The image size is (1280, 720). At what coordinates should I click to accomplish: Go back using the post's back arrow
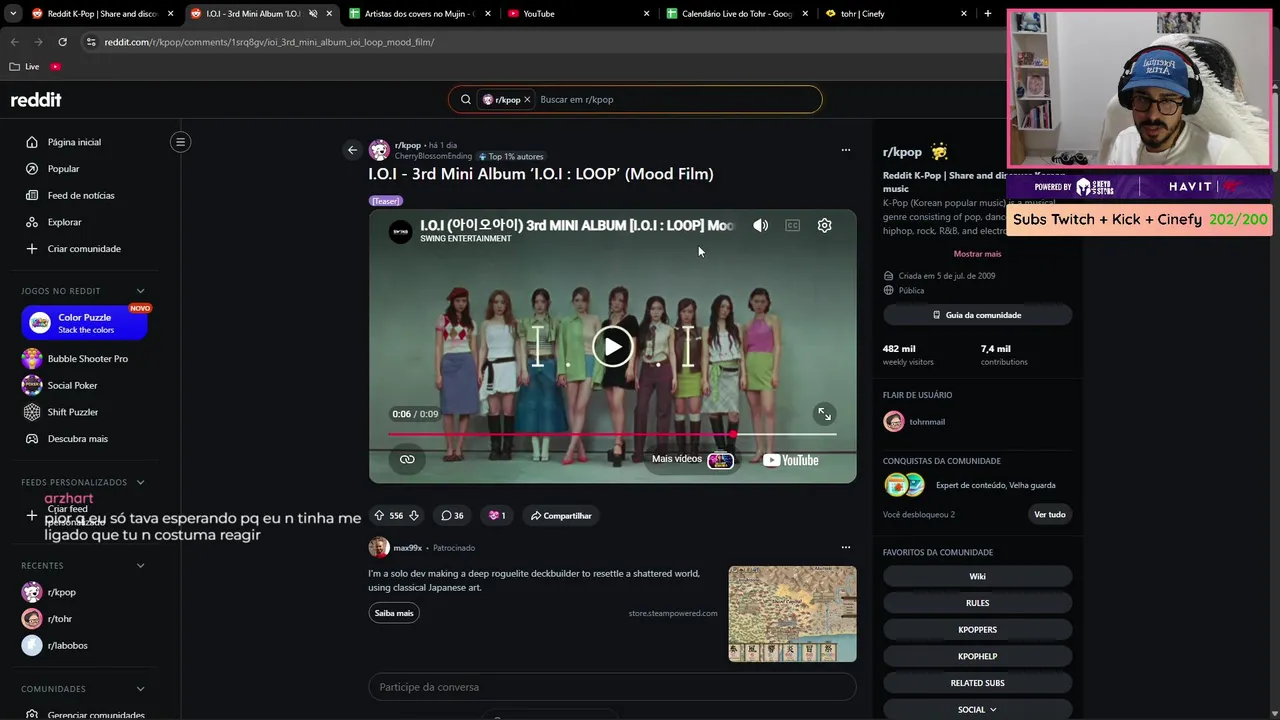pos(352,150)
